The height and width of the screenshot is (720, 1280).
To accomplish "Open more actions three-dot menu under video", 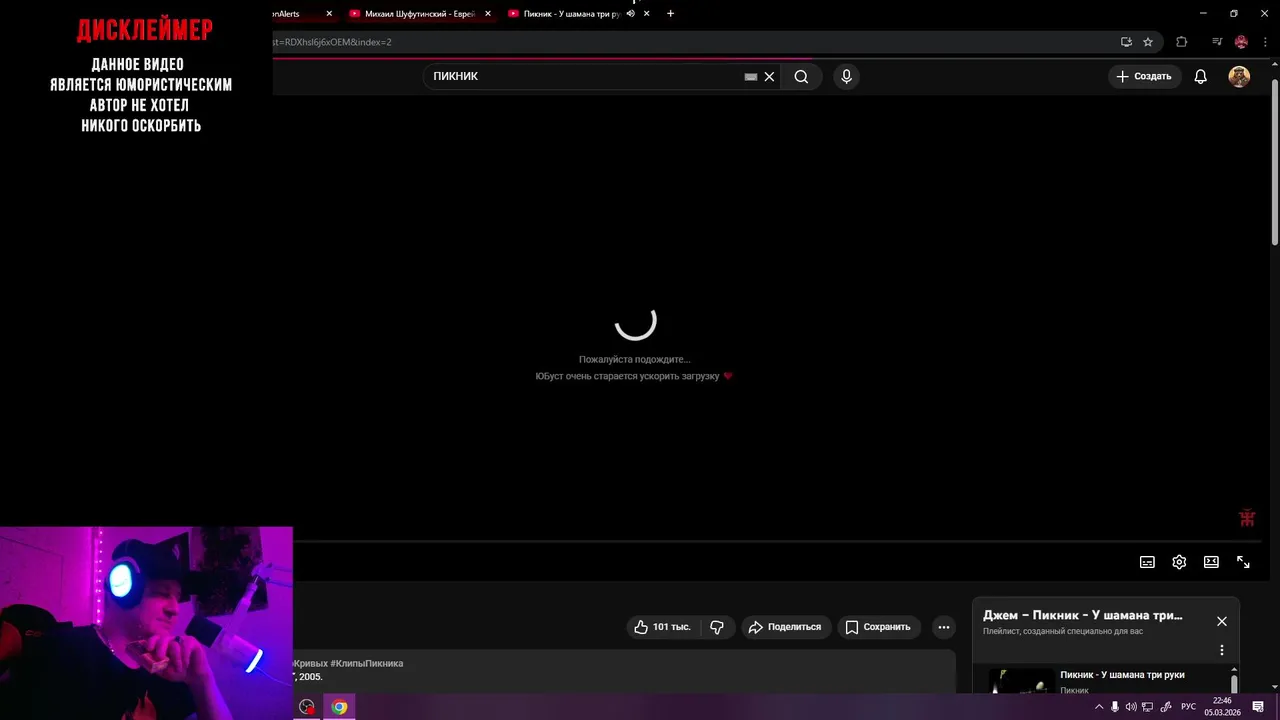I will [x=943, y=627].
